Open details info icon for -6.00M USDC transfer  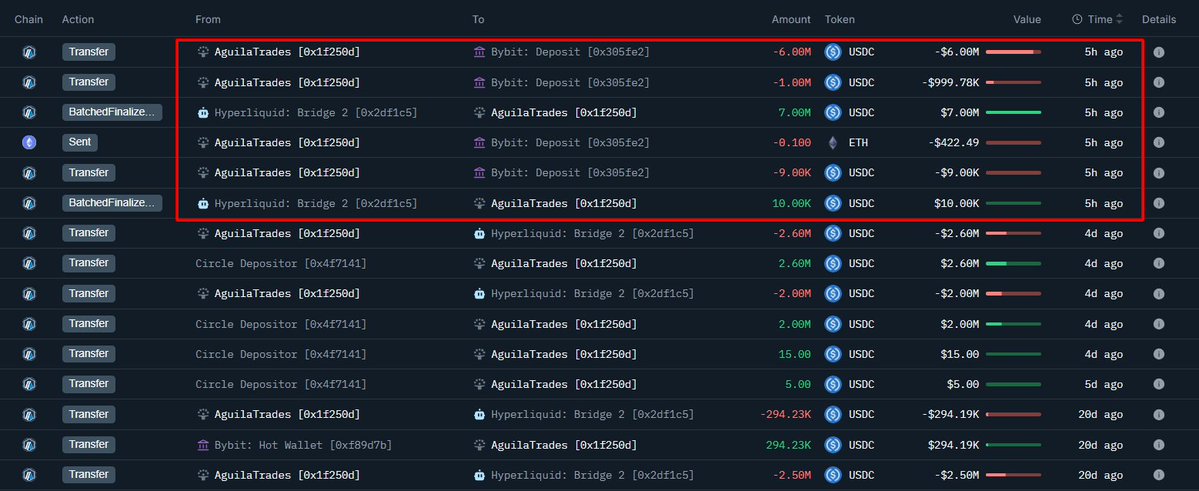point(1158,52)
